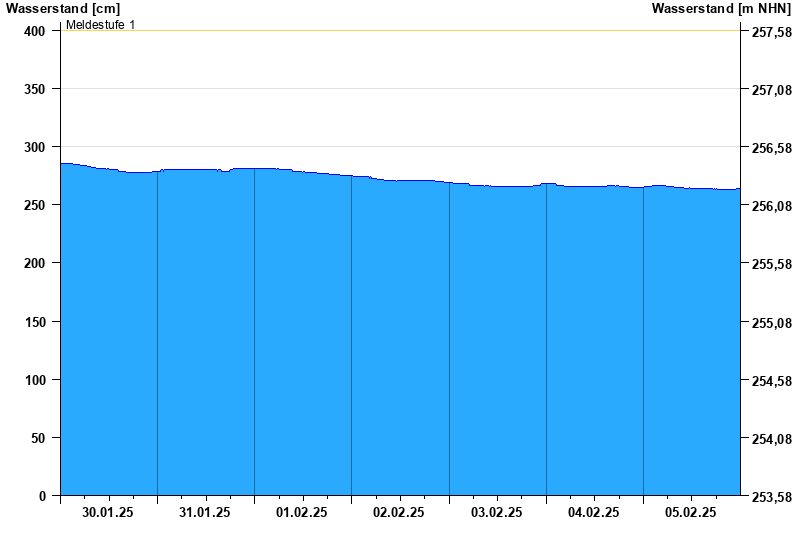Select the 03.02.25 date label
The image size is (800, 550).
coord(497,512)
